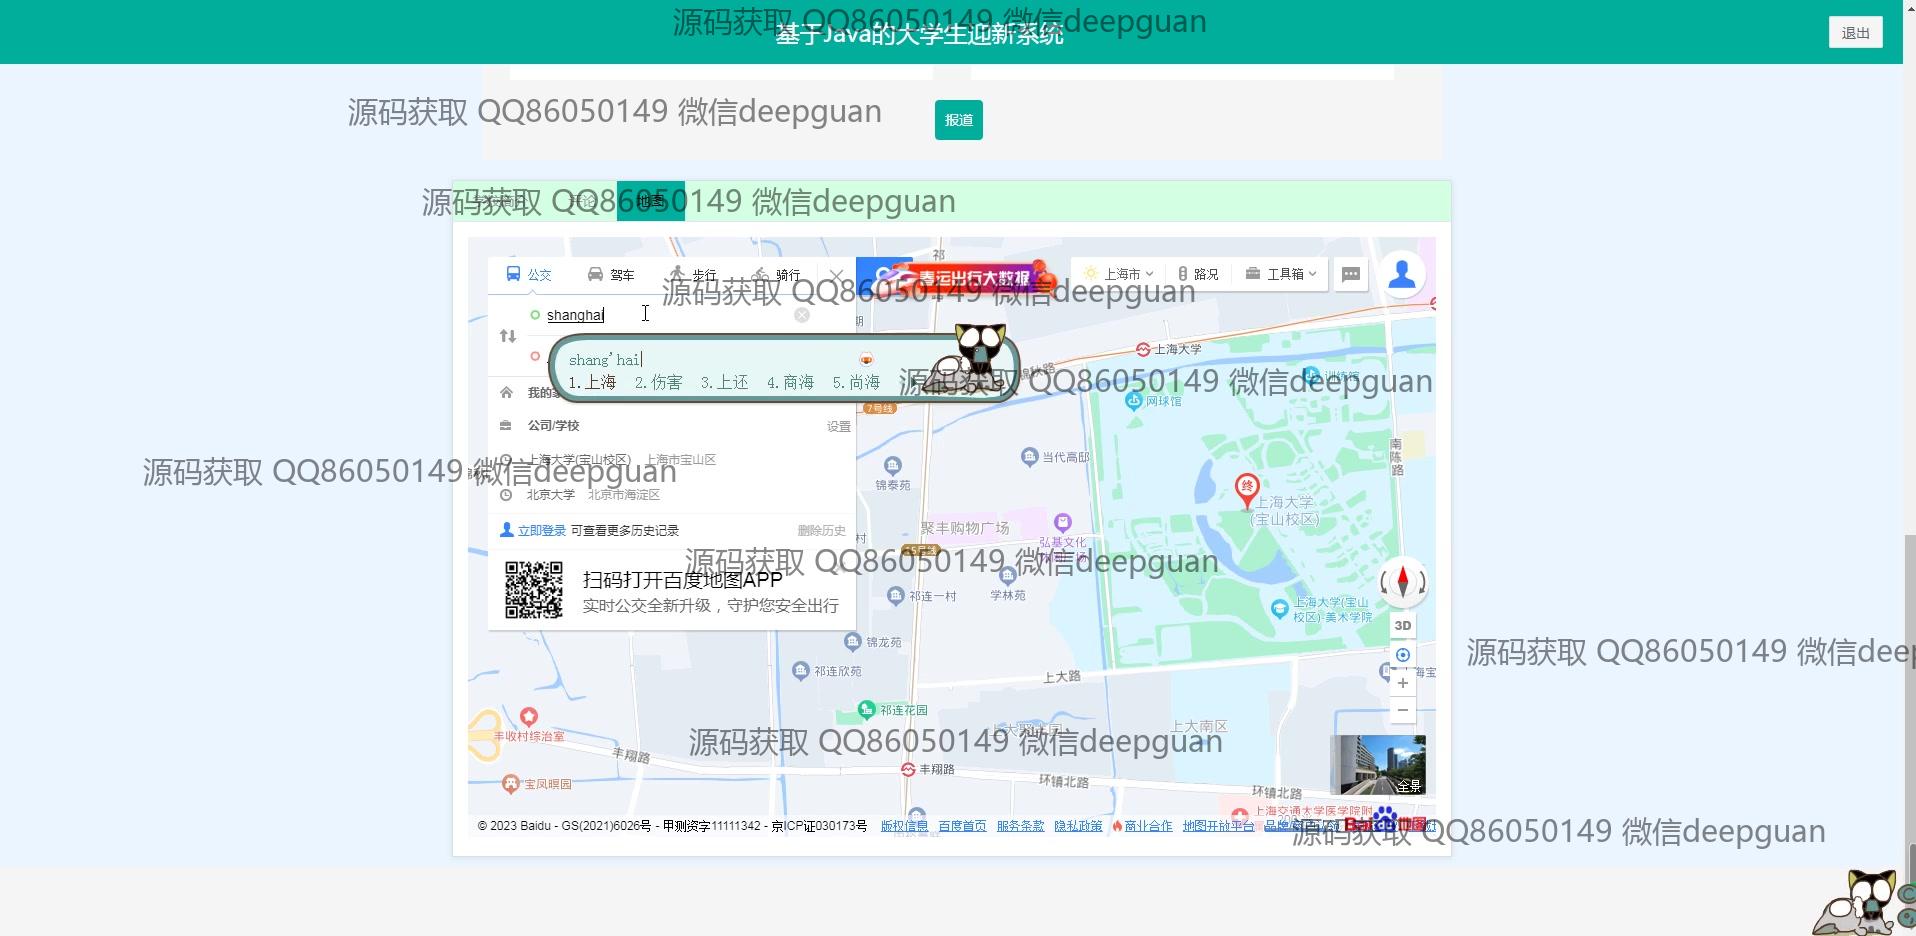Zoom out the map with minus button
The image size is (1916, 936).
coord(1403,710)
